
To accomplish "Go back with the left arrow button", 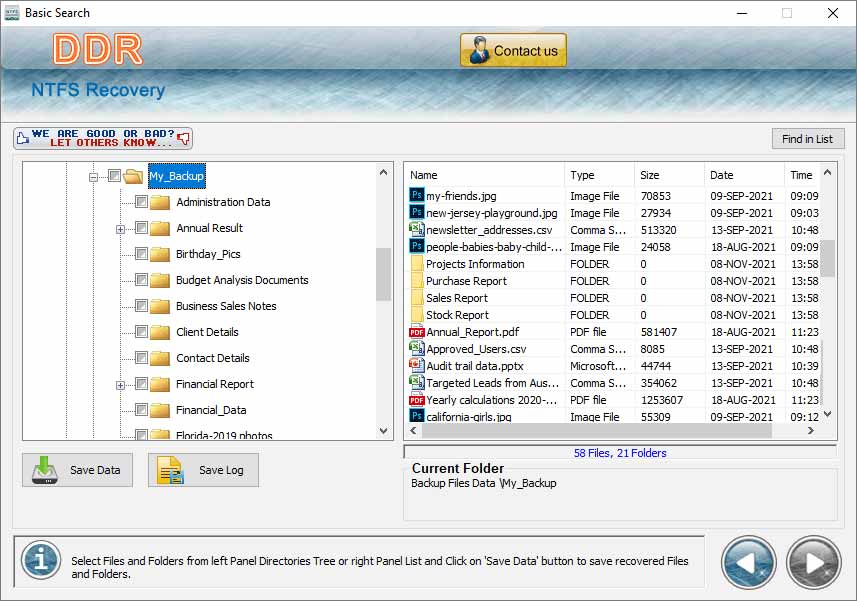I will (748, 562).
